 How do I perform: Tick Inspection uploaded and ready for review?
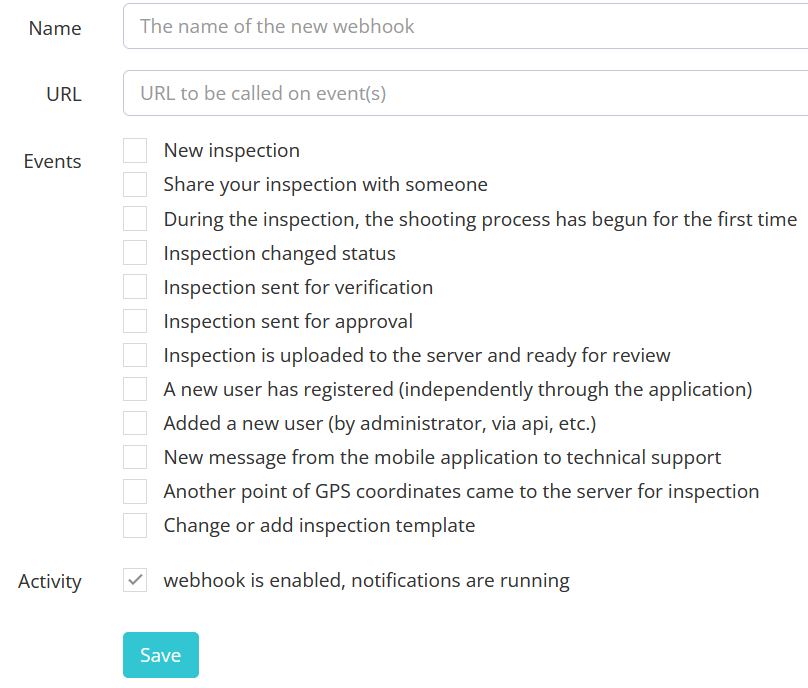coord(135,355)
